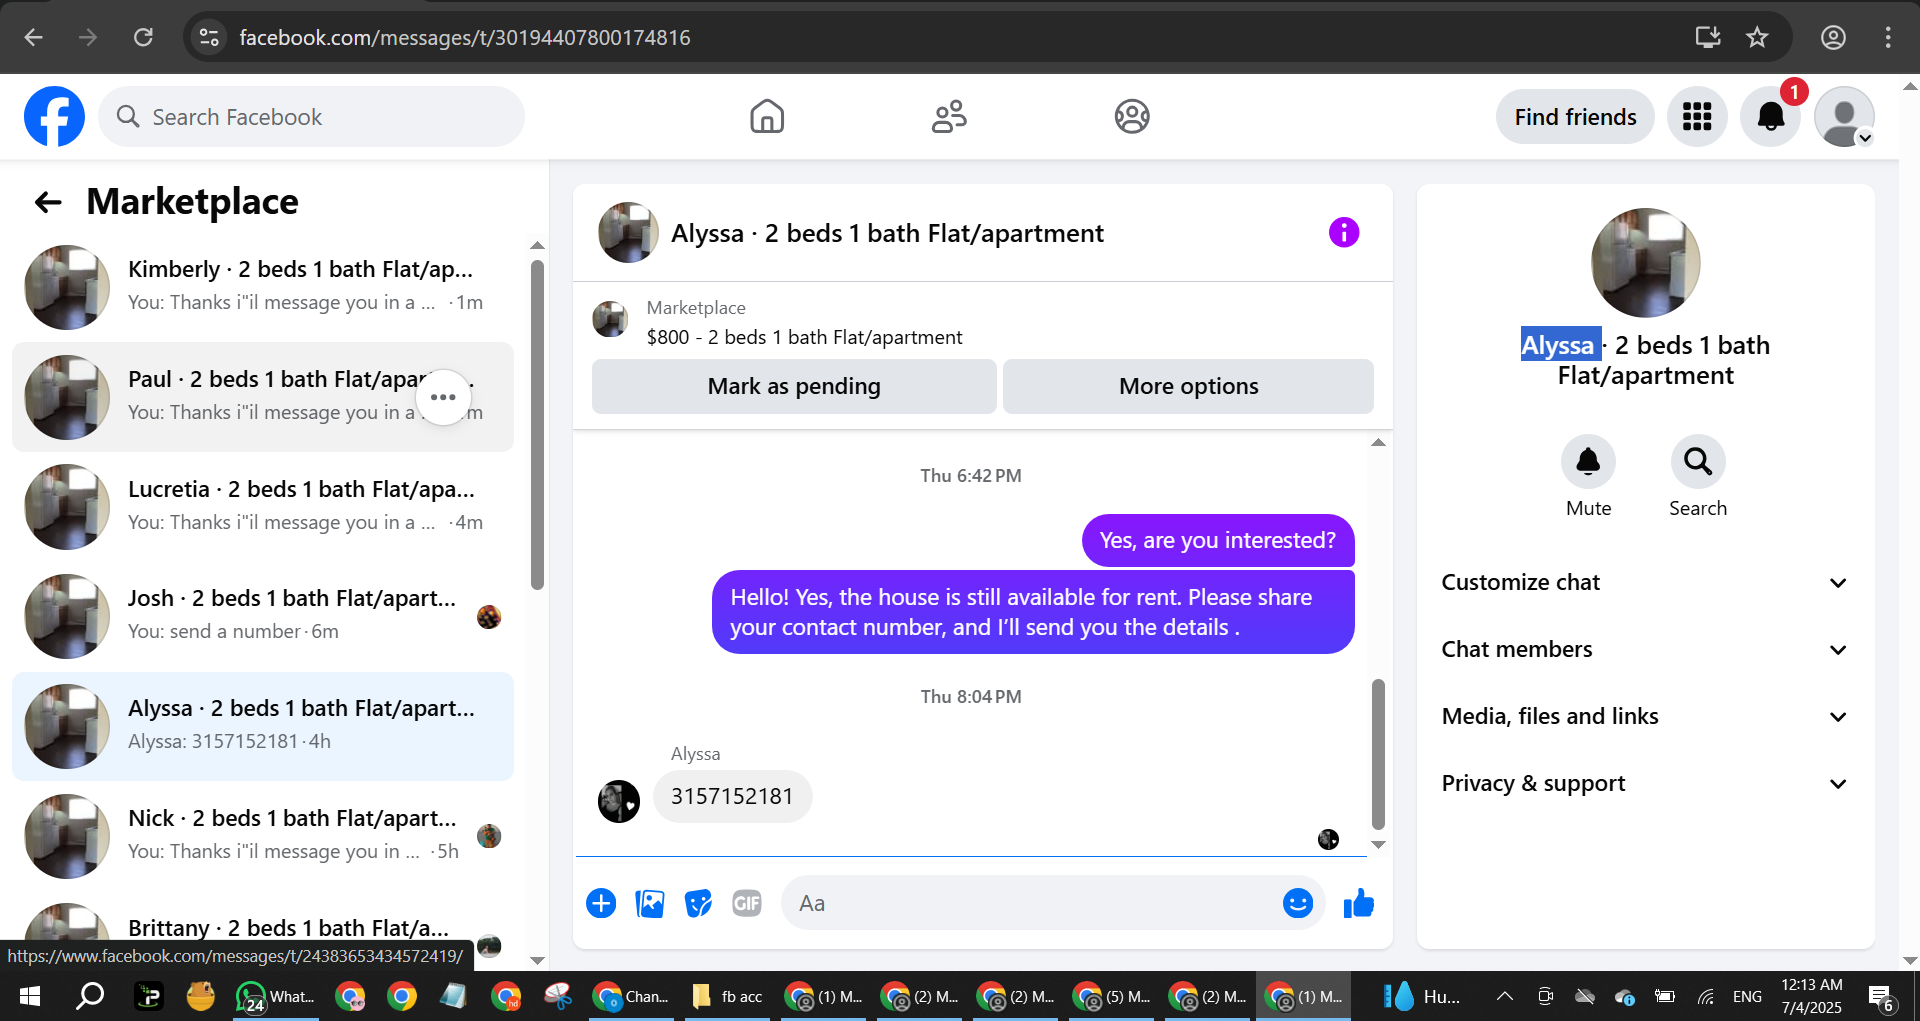Open Paul chat options three dots

coord(443,397)
